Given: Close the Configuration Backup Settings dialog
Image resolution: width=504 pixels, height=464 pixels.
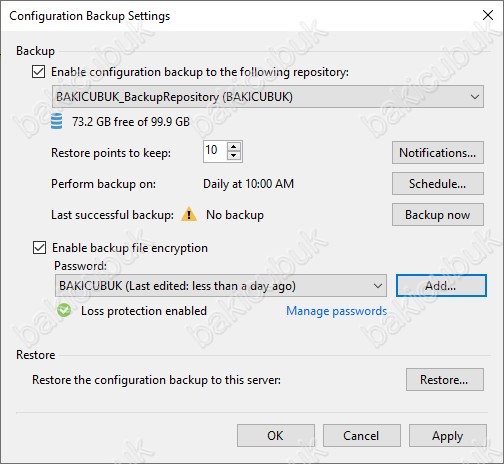Looking at the screenshot, I should tap(488, 15).
